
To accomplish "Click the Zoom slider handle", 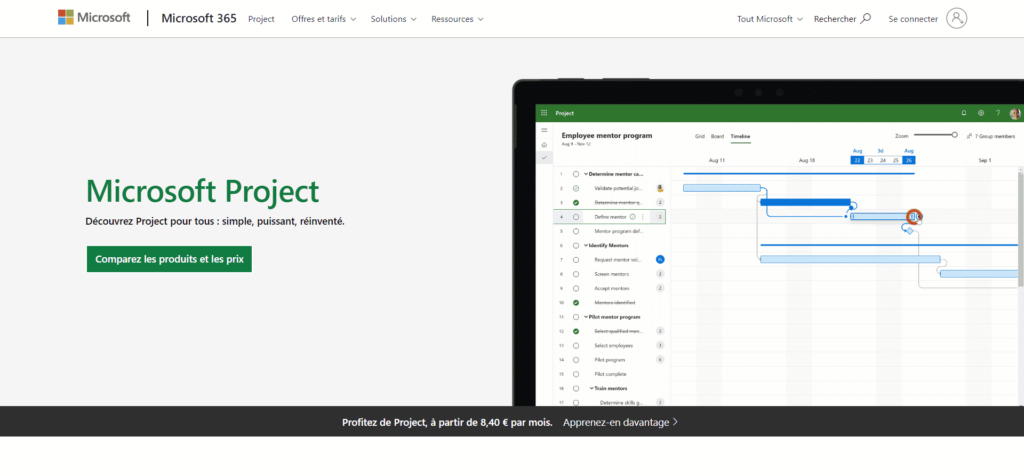I will click(954, 134).
